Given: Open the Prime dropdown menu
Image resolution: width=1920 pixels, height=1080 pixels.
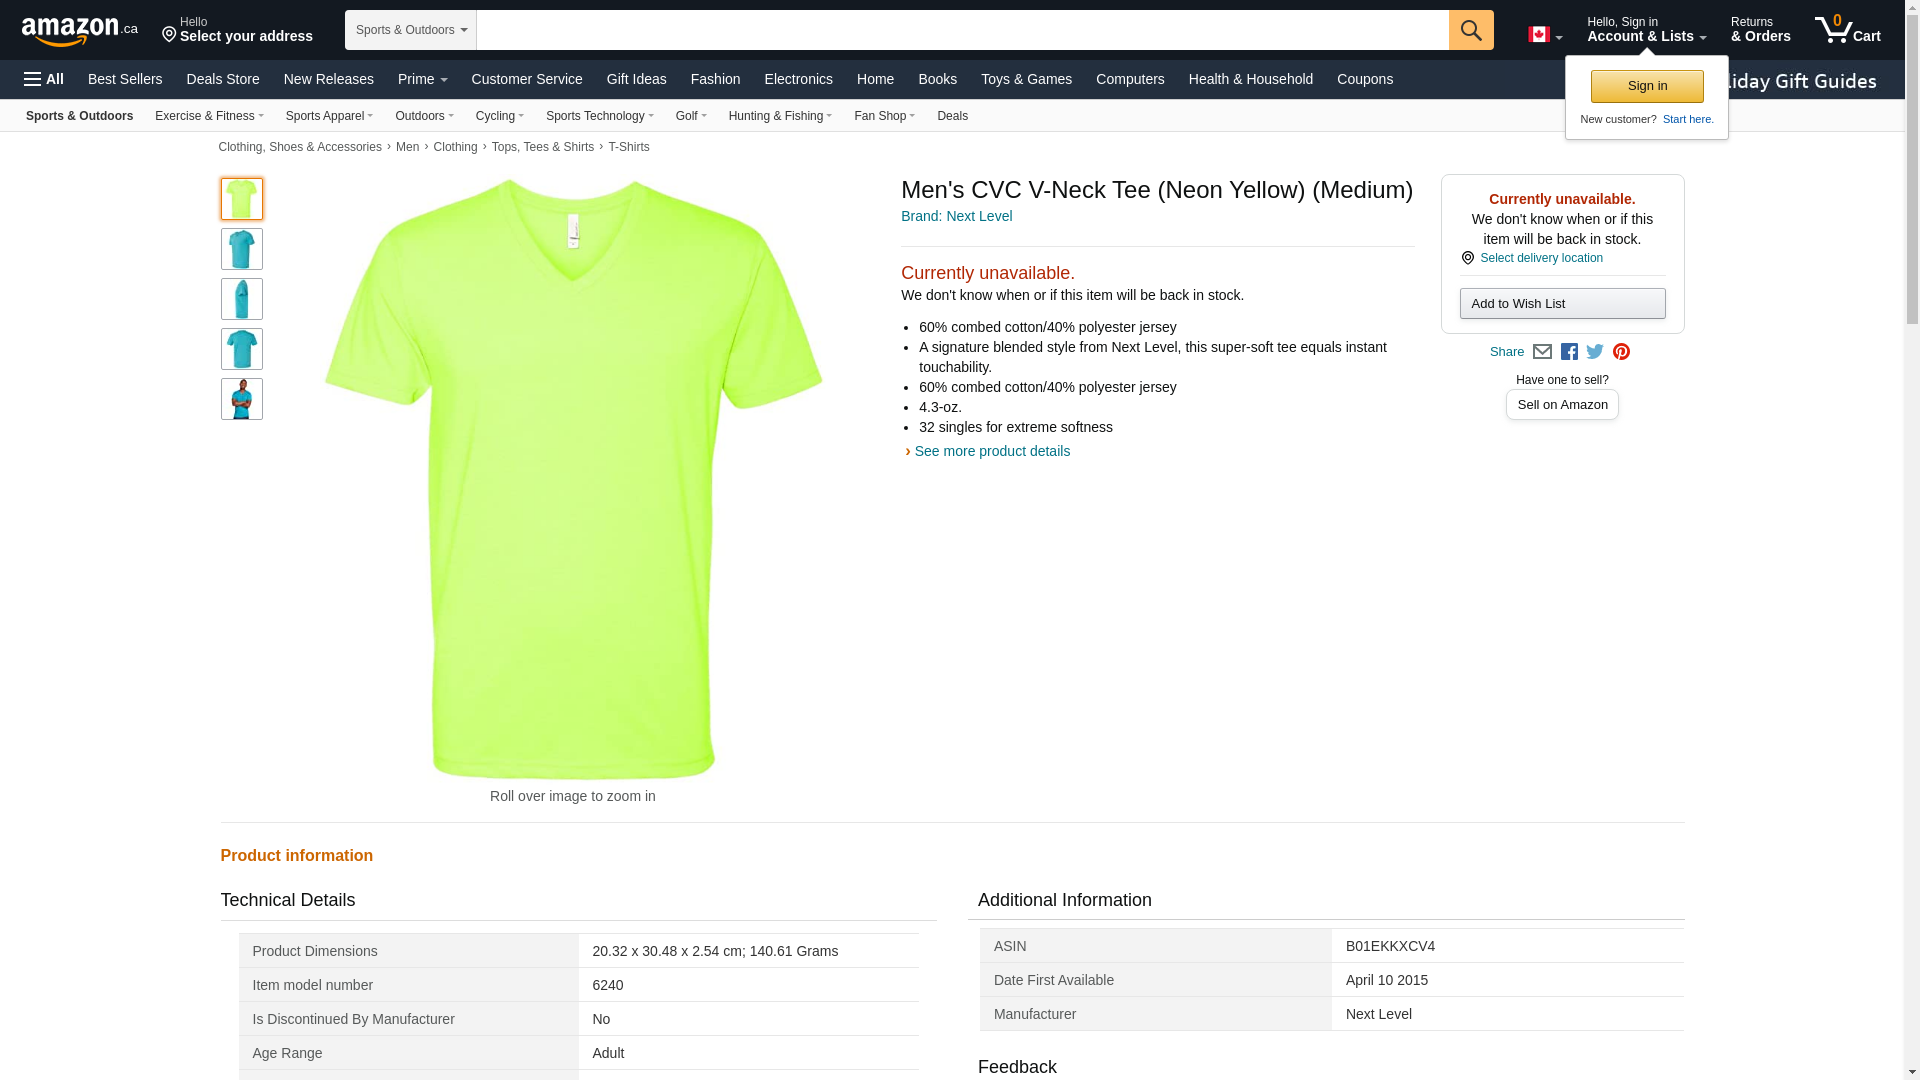Looking at the screenshot, I should pyautogui.click(x=422, y=79).
